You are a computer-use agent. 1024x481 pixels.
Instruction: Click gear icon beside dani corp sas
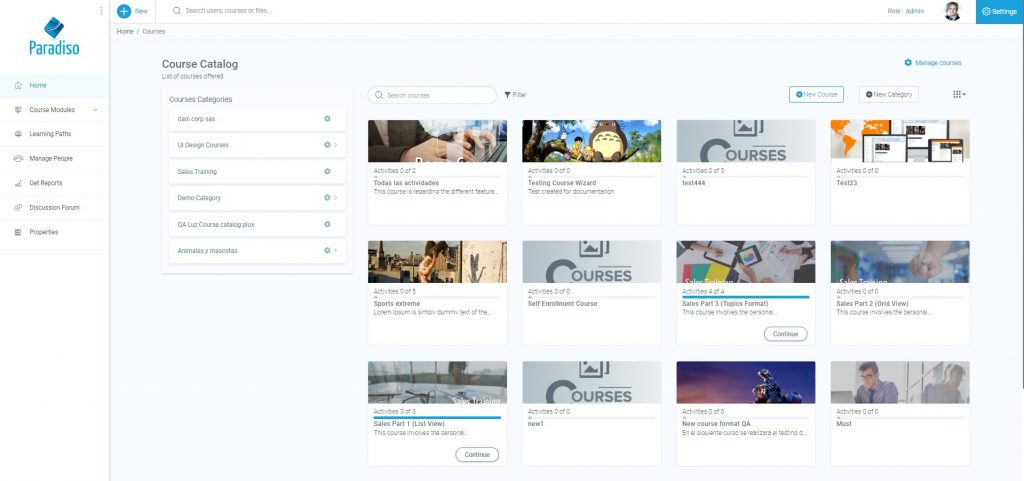(x=327, y=119)
